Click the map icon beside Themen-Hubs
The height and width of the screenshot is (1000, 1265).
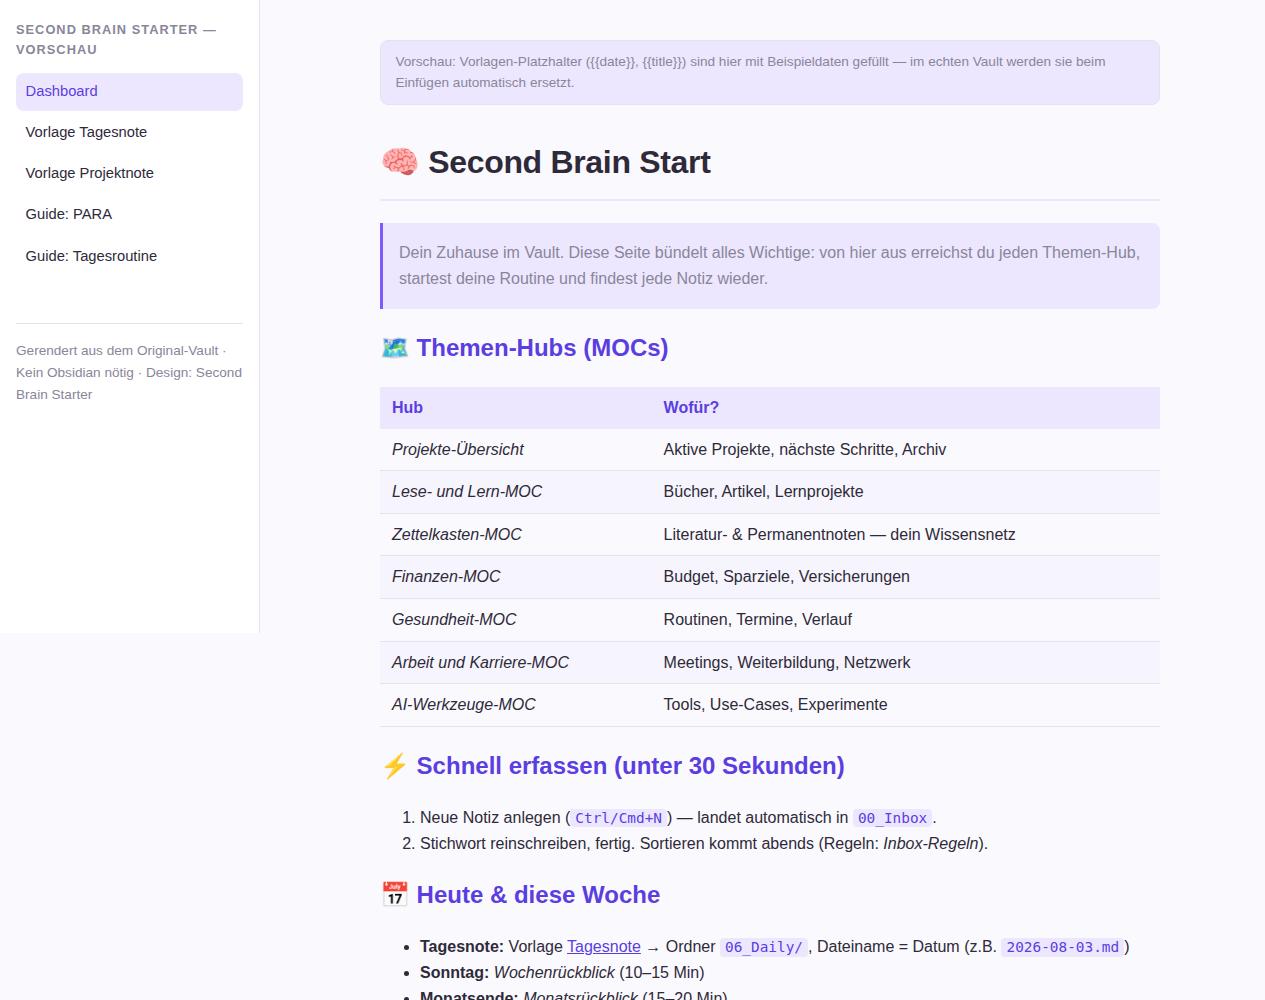click(x=395, y=348)
